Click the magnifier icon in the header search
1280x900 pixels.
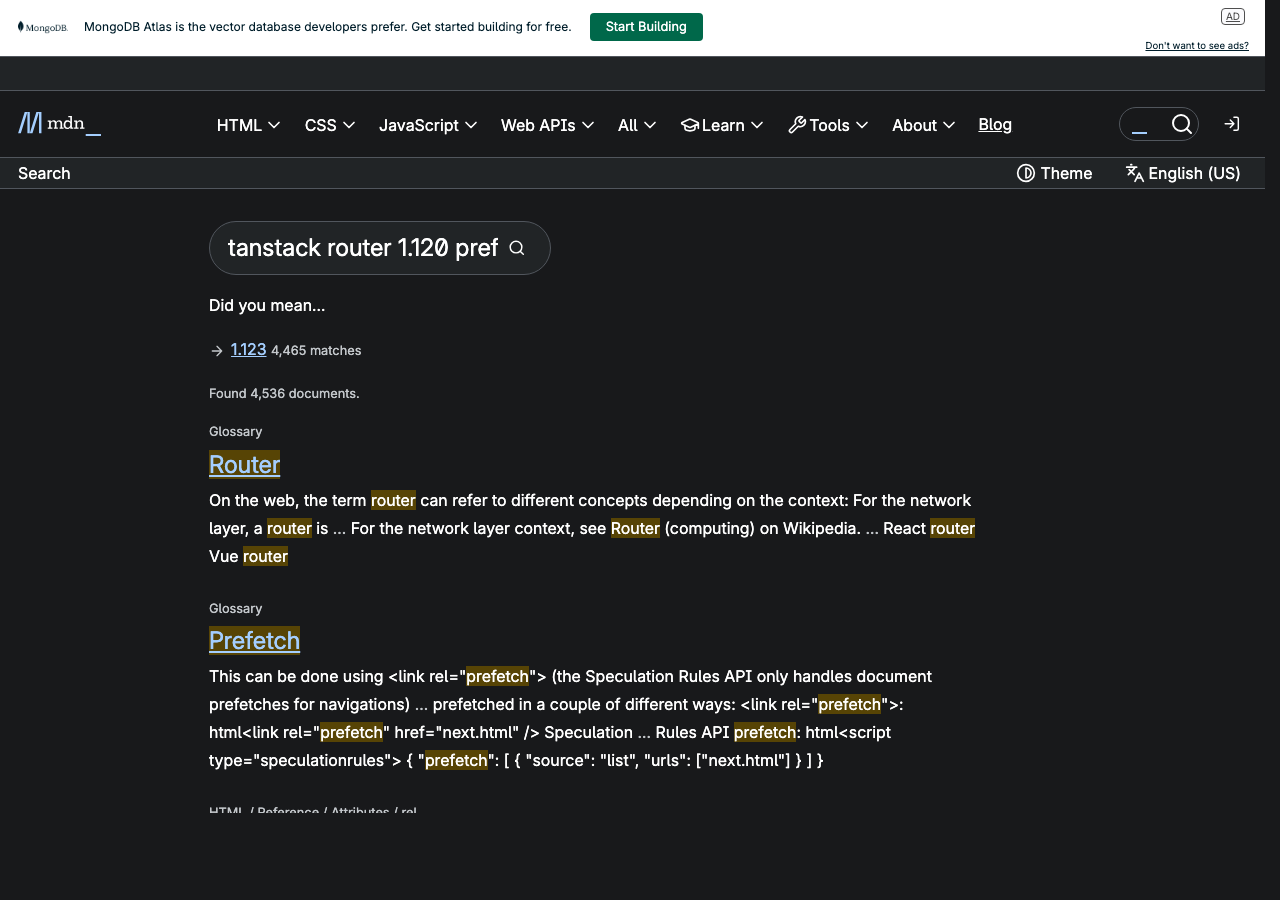coord(1182,124)
